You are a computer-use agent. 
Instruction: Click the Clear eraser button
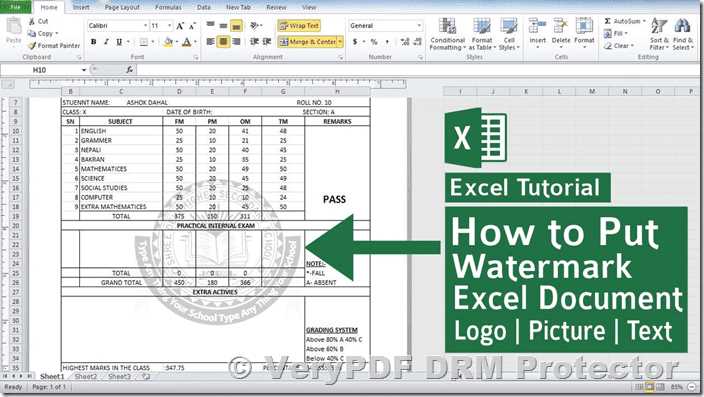point(619,45)
